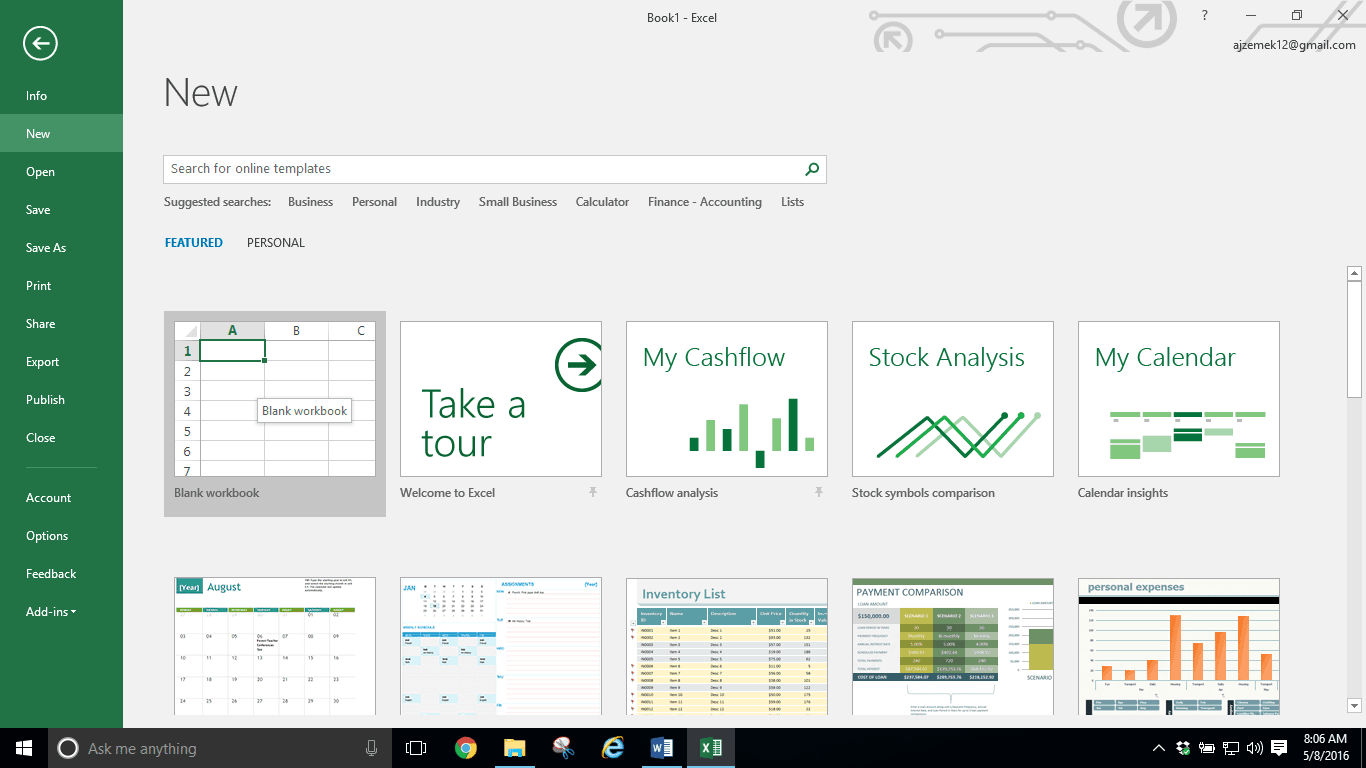Click the template search magnifier icon

point(812,169)
